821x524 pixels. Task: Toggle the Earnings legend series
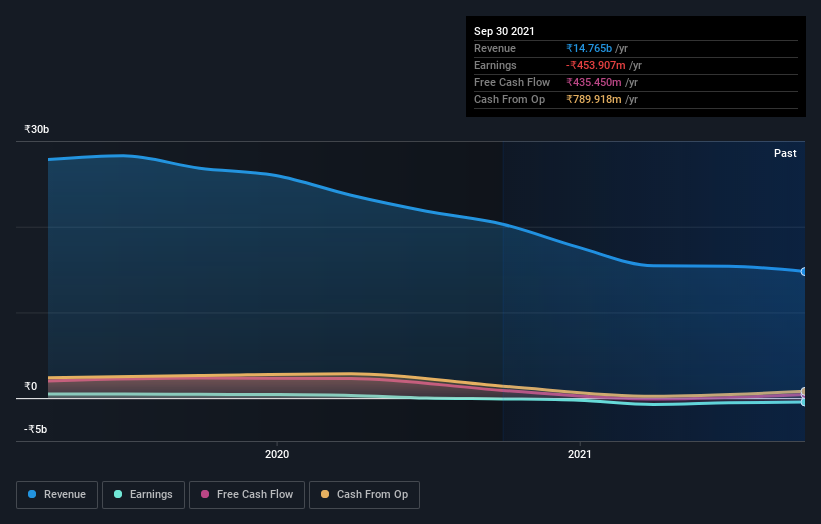click(x=143, y=495)
